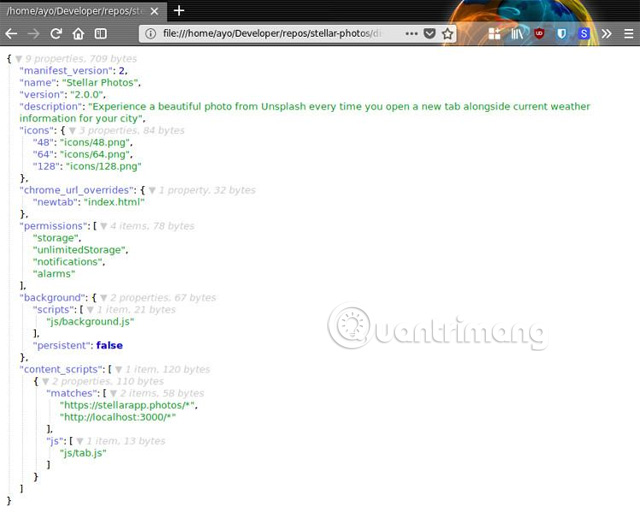Open a new tab with plus button

[179, 11]
